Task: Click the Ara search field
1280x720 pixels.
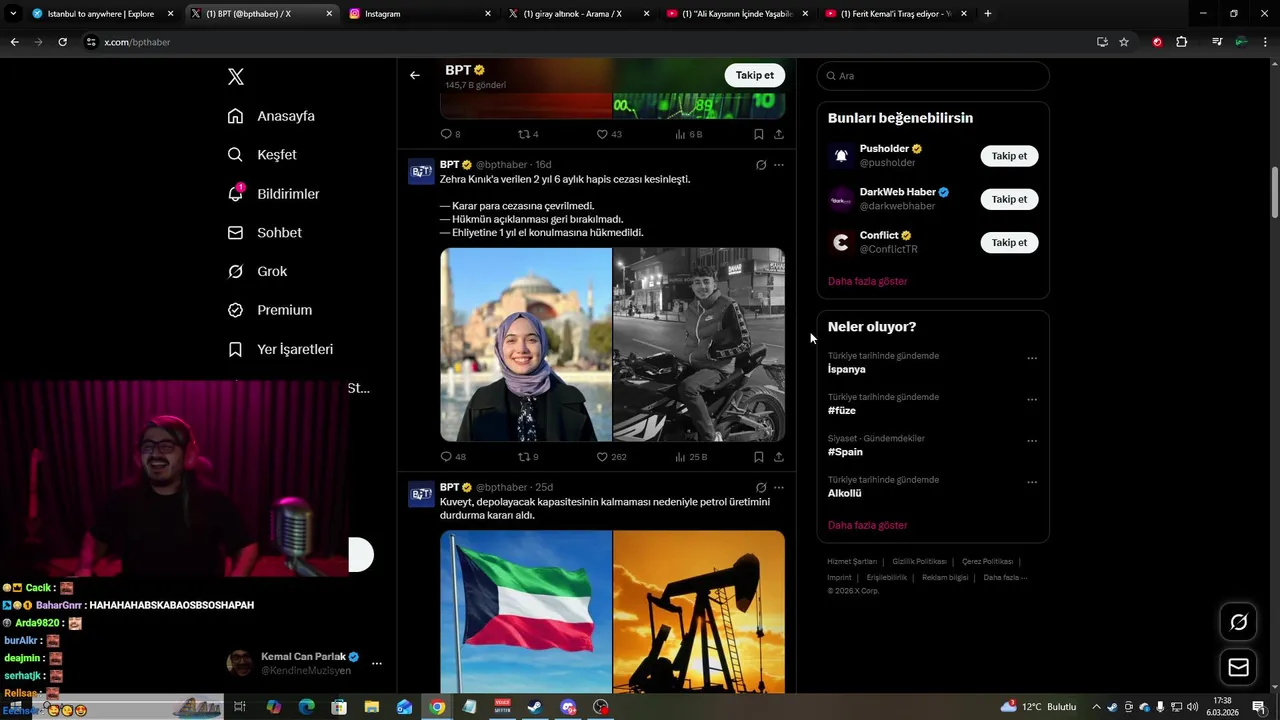Action: click(933, 76)
